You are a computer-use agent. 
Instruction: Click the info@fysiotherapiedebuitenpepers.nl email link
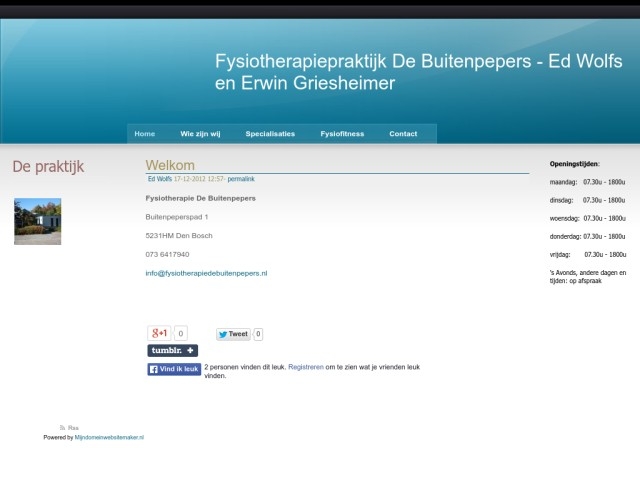[206, 273]
